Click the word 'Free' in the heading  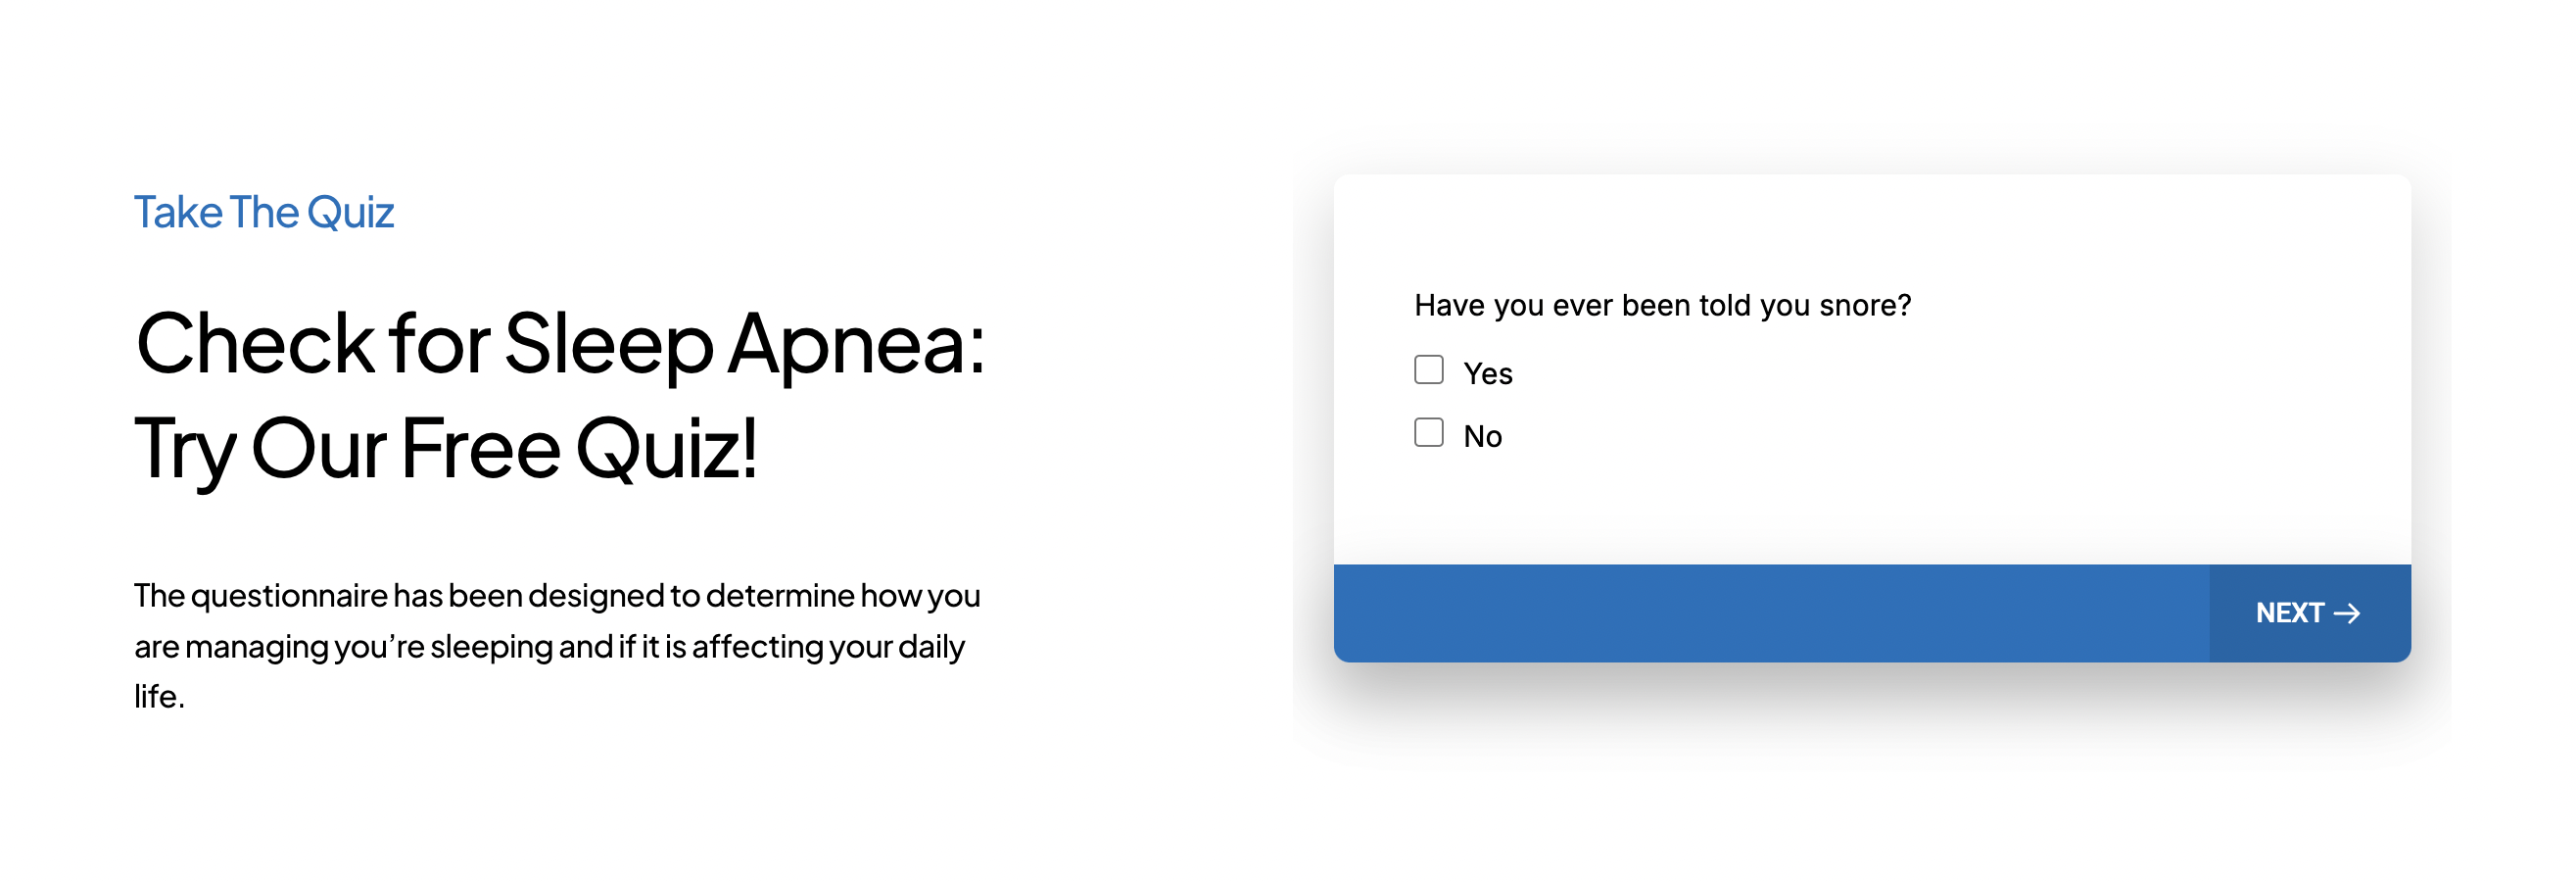[480, 449]
